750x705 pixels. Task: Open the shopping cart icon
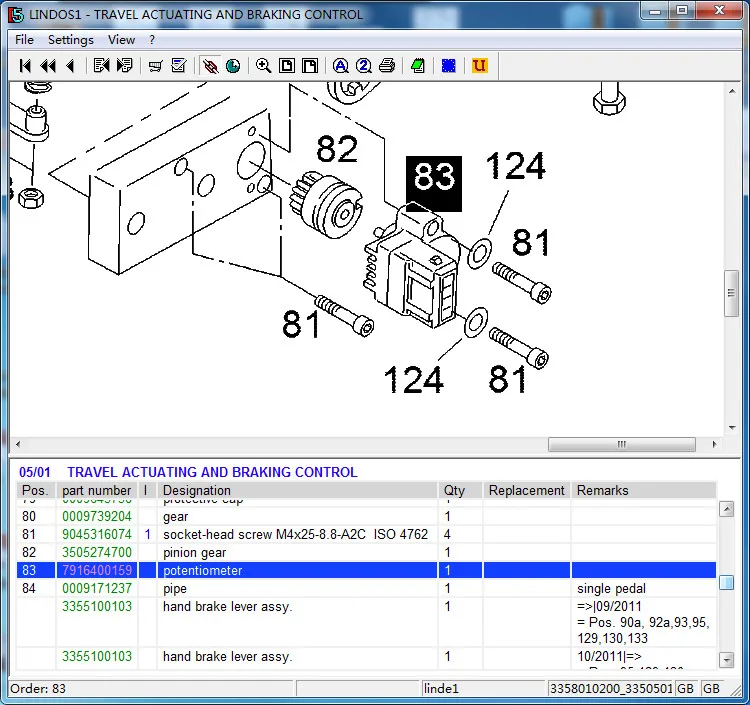[155, 66]
